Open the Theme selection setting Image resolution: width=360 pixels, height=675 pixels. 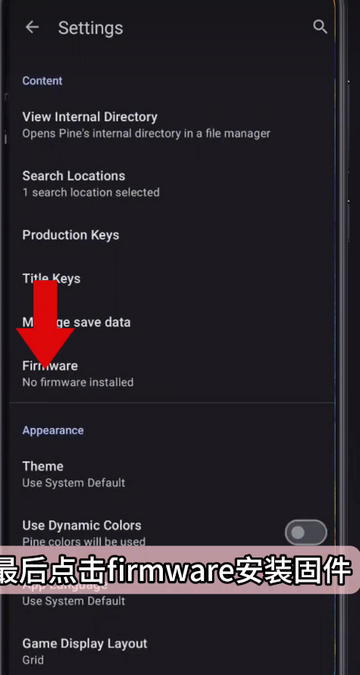172,474
